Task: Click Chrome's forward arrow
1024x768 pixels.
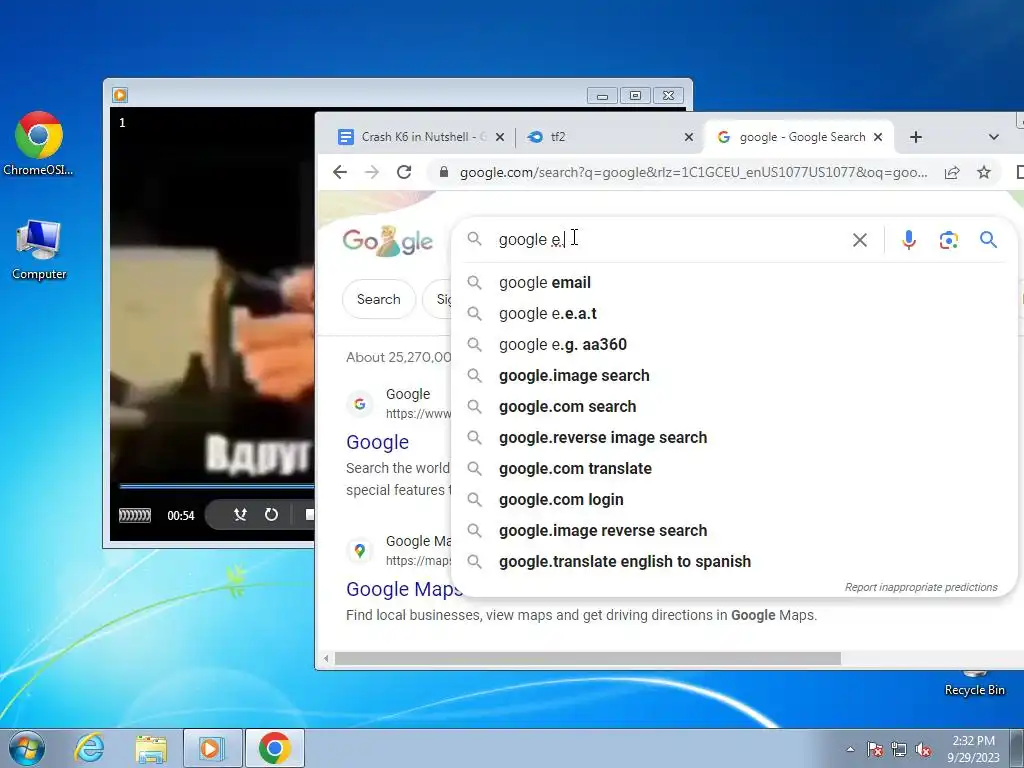Action: click(372, 172)
